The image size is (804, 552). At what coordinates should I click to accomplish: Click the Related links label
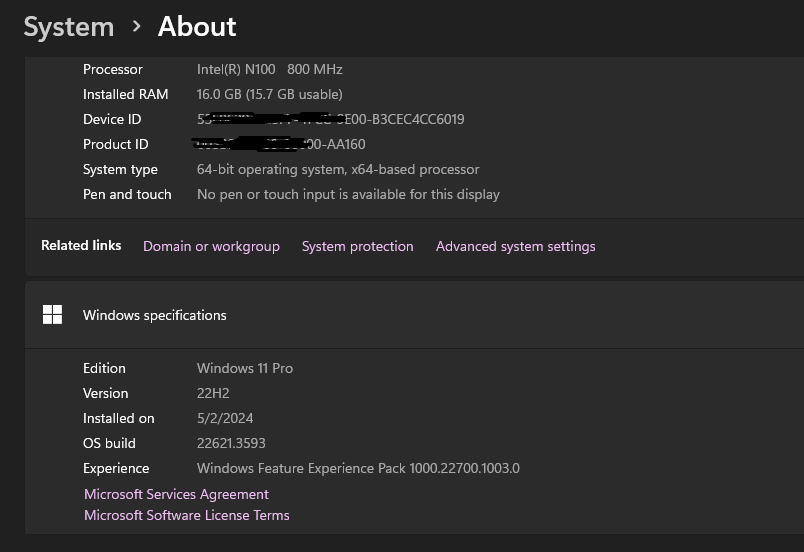81,246
